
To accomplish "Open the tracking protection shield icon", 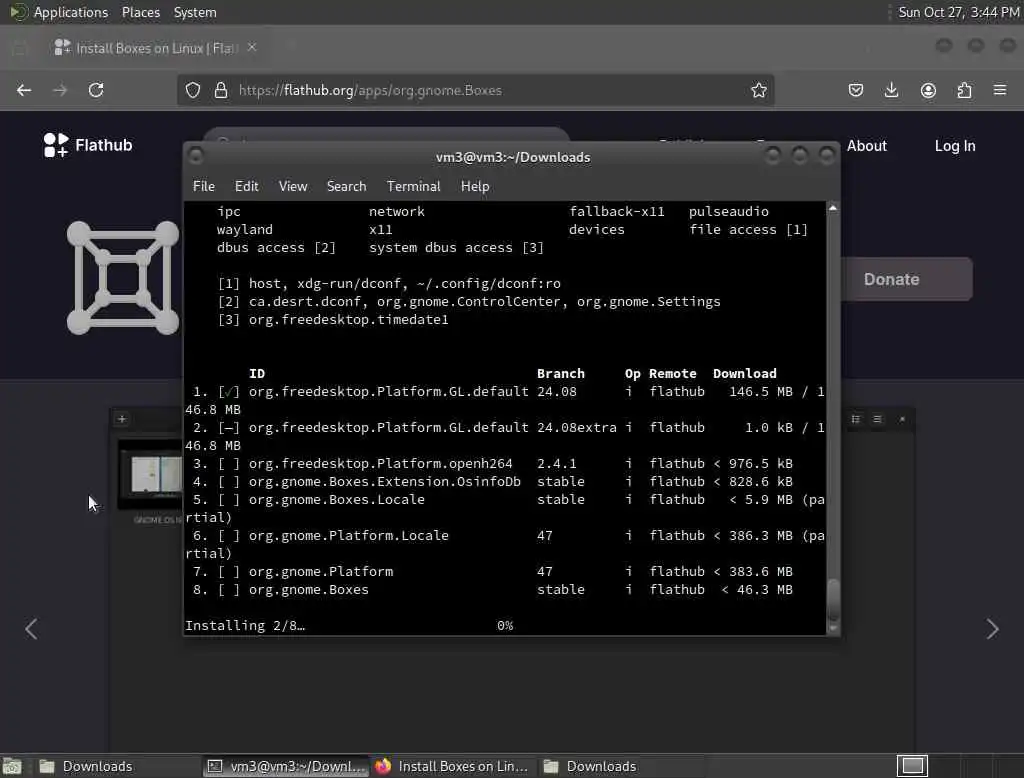I will pos(193,90).
